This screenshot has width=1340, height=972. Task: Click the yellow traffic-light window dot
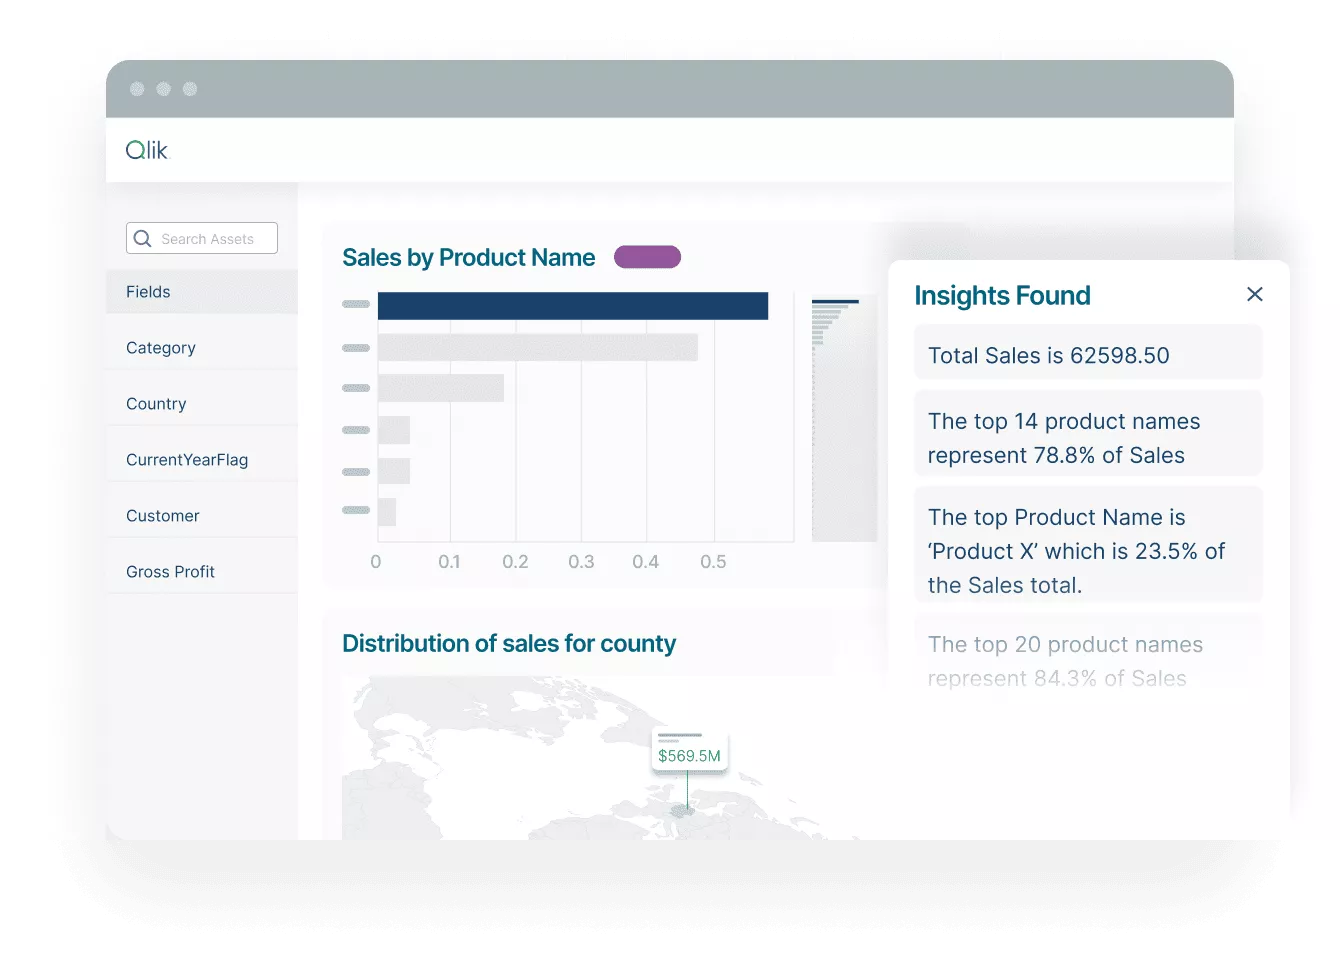[x=163, y=88]
